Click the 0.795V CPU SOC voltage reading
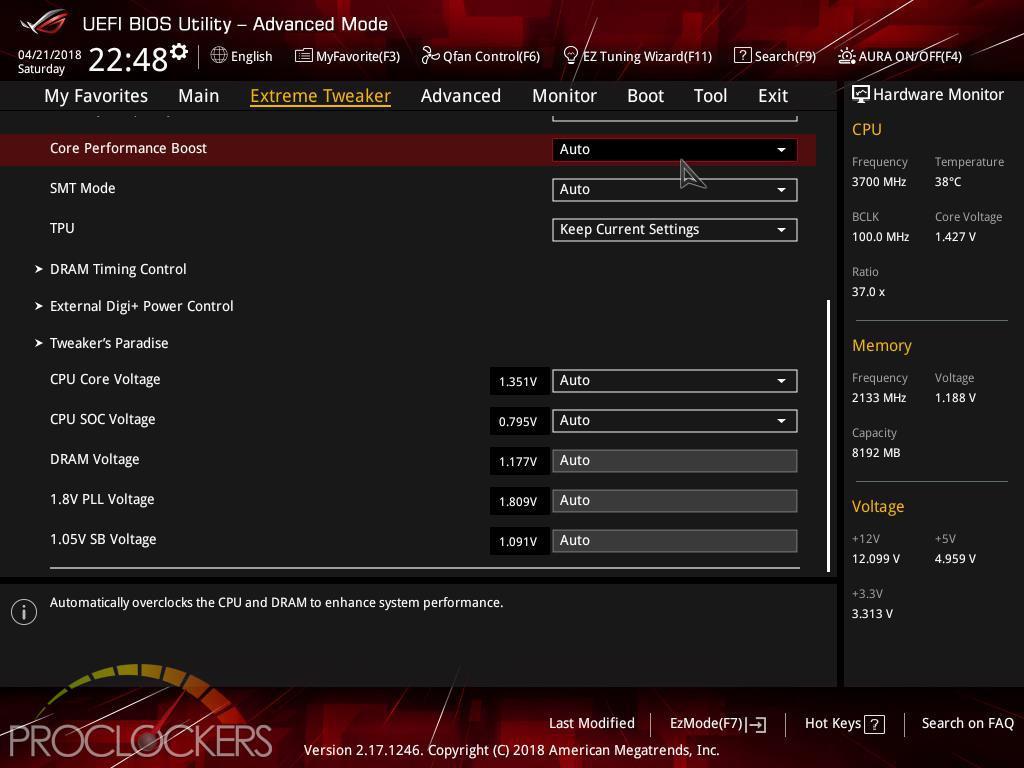The image size is (1024, 768). pyautogui.click(x=519, y=422)
